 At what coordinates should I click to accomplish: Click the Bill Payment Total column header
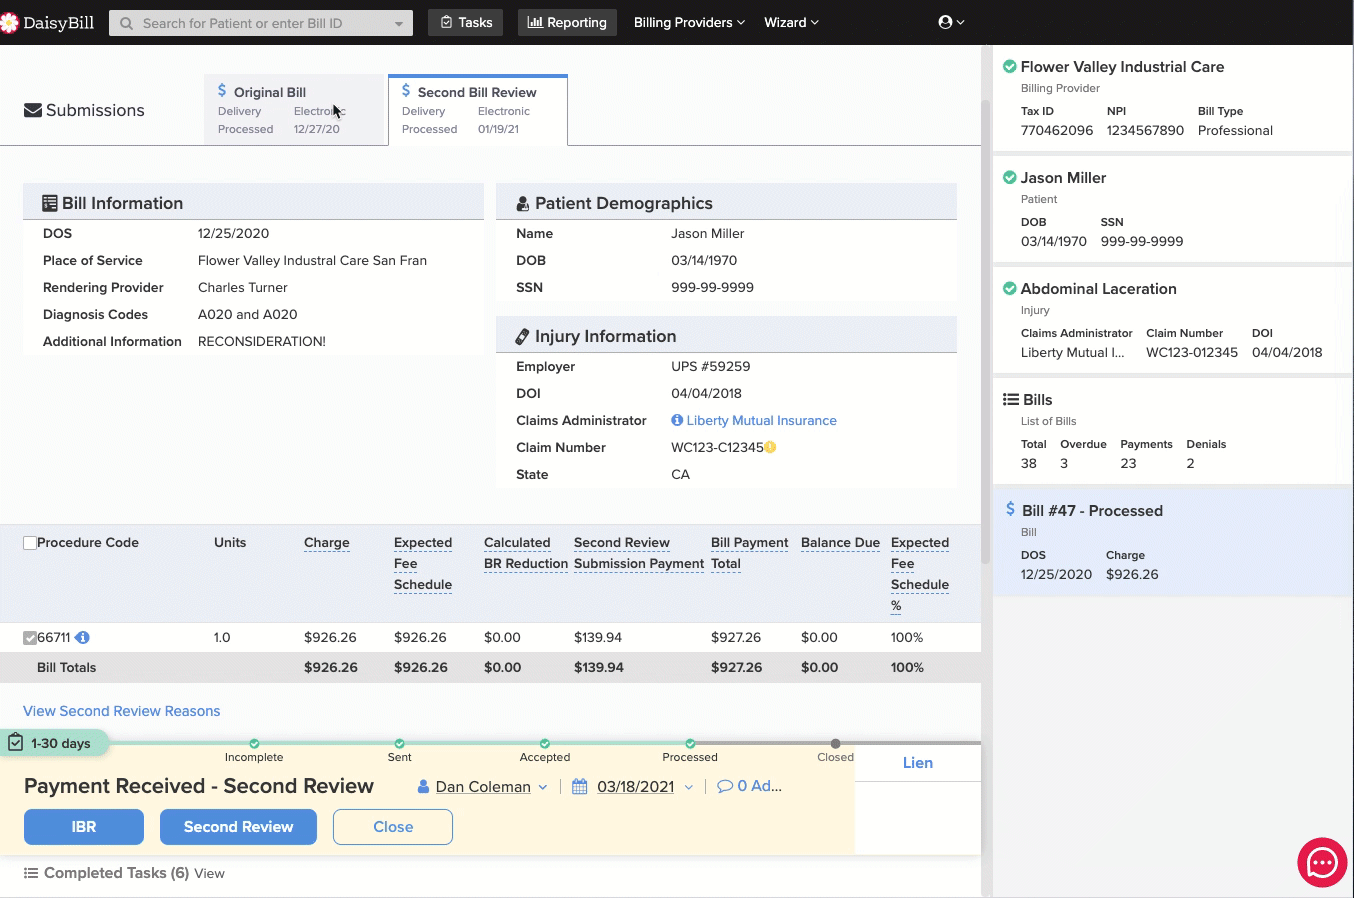click(x=750, y=553)
